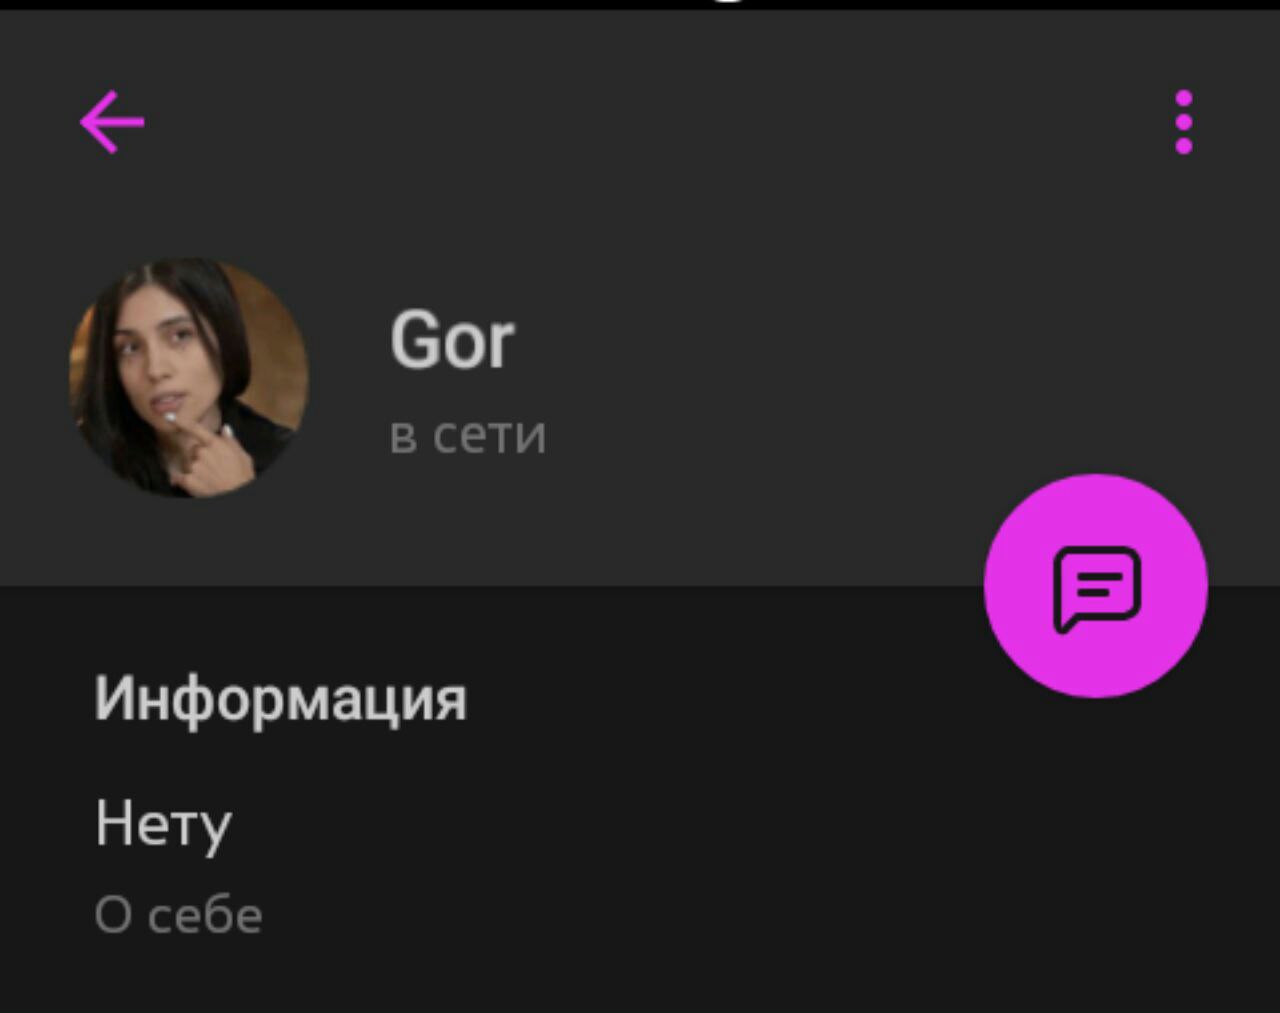Expand the profile options kebab menu
1280x1013 pixels.
(x=1184, y=122)
